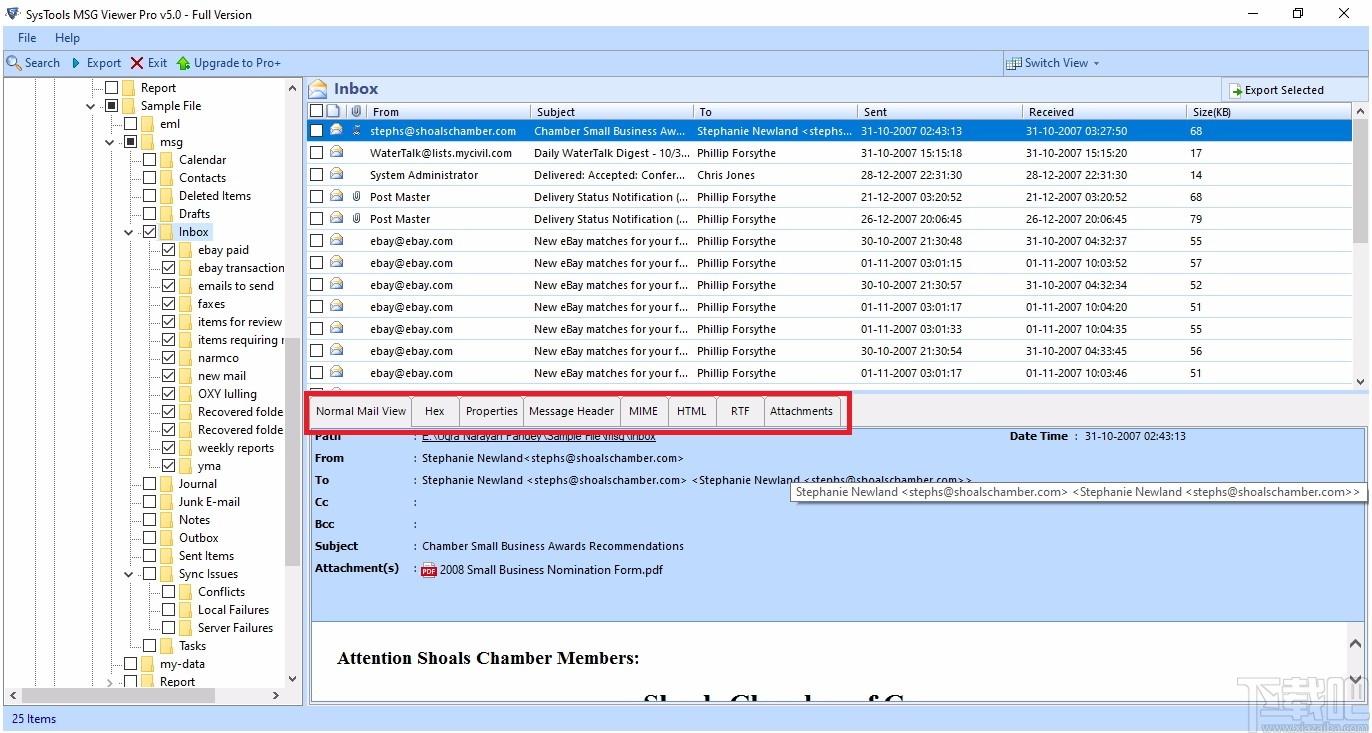Click attachment column header paperclip icon

point(356,111)
